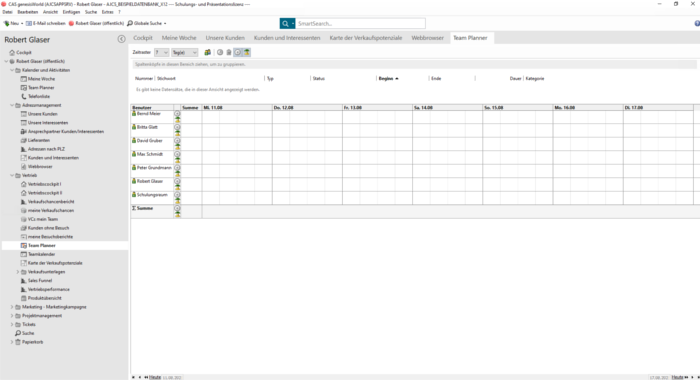Click the SmartSearch magnifier icon
The height and width of the screenshot is (380, 700).
click(285, 24)
